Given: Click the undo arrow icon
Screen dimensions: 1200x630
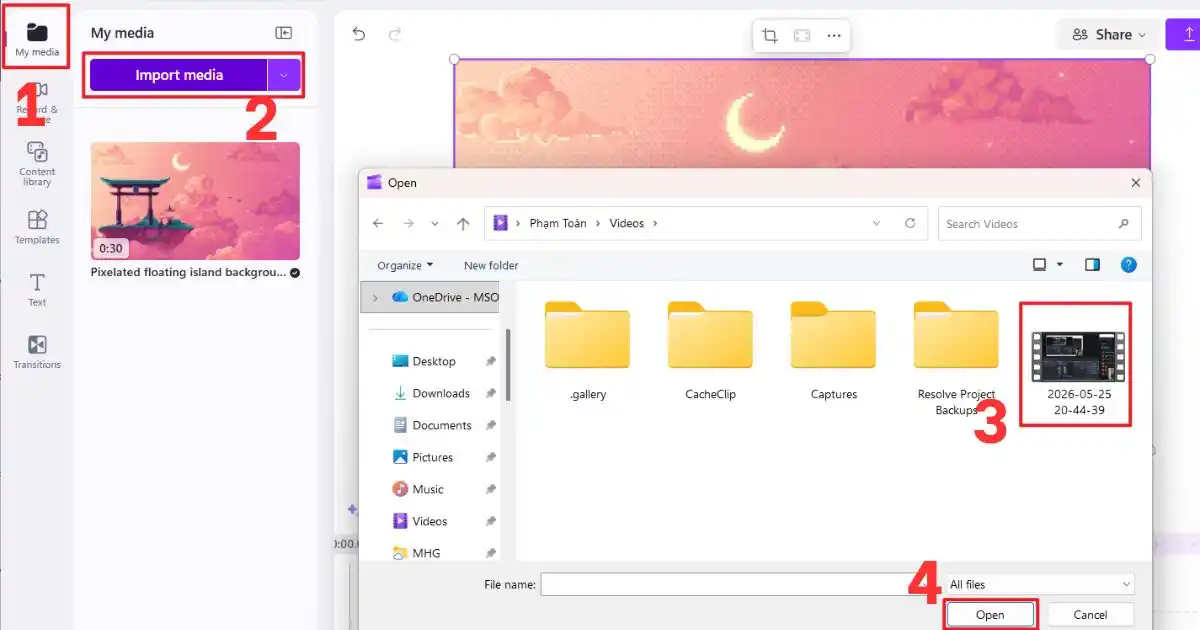Looking at the screenshot, I should 359,34.
